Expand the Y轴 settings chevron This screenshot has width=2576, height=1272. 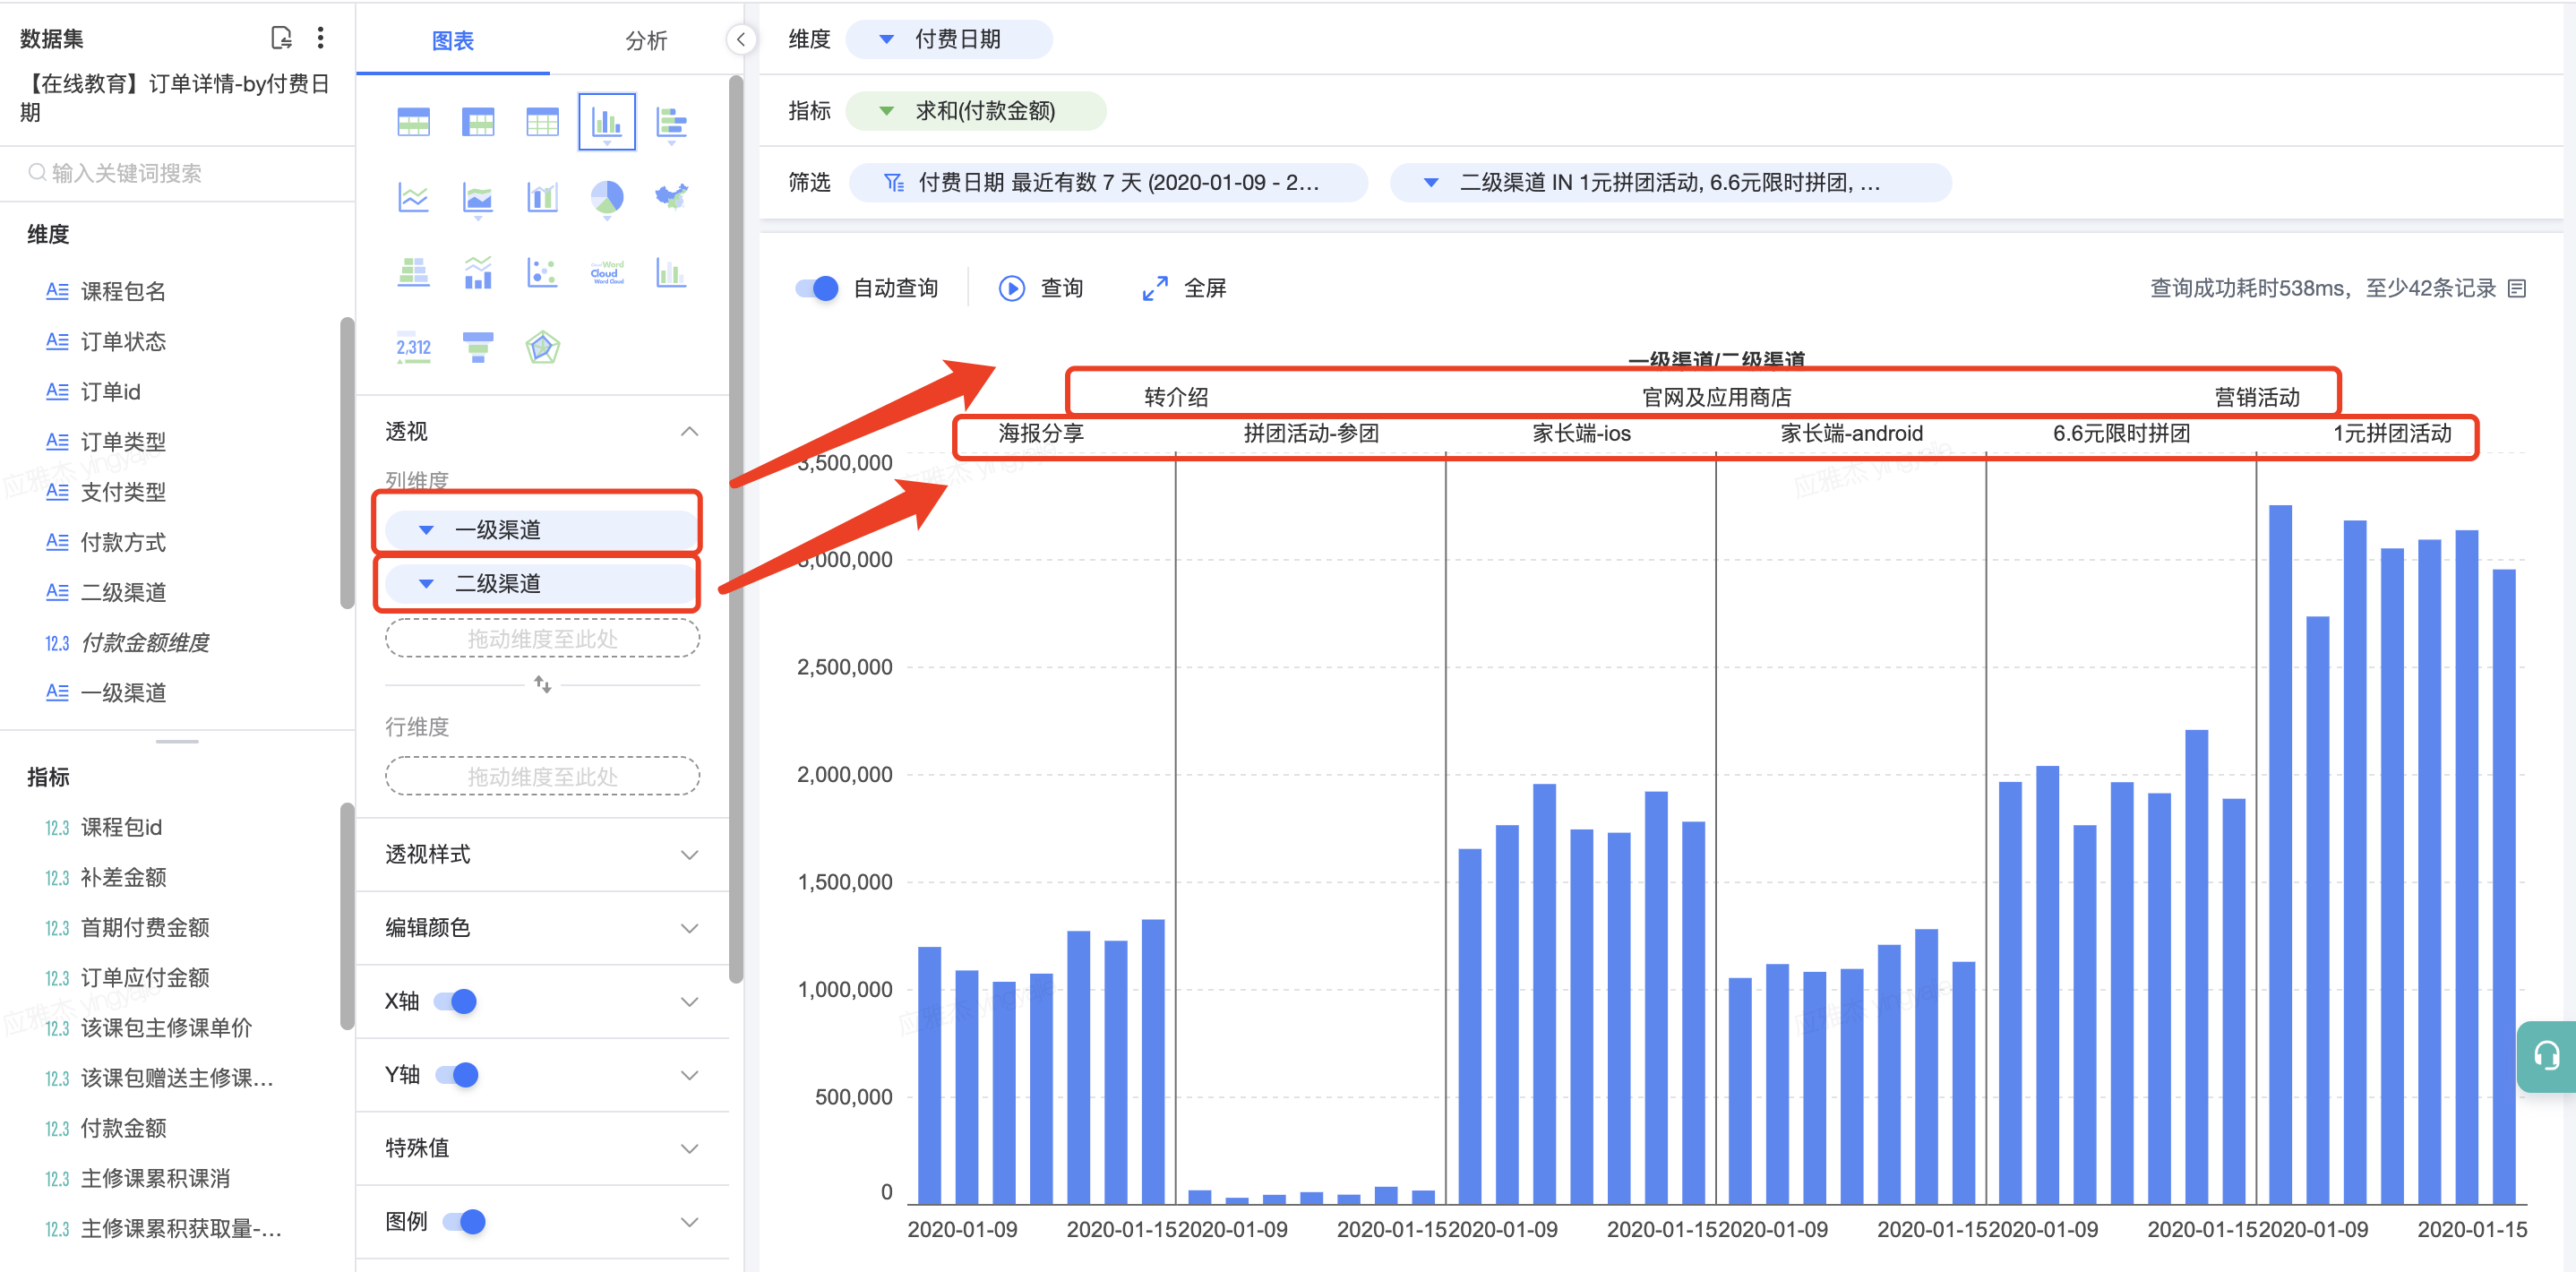(689, 1075)
